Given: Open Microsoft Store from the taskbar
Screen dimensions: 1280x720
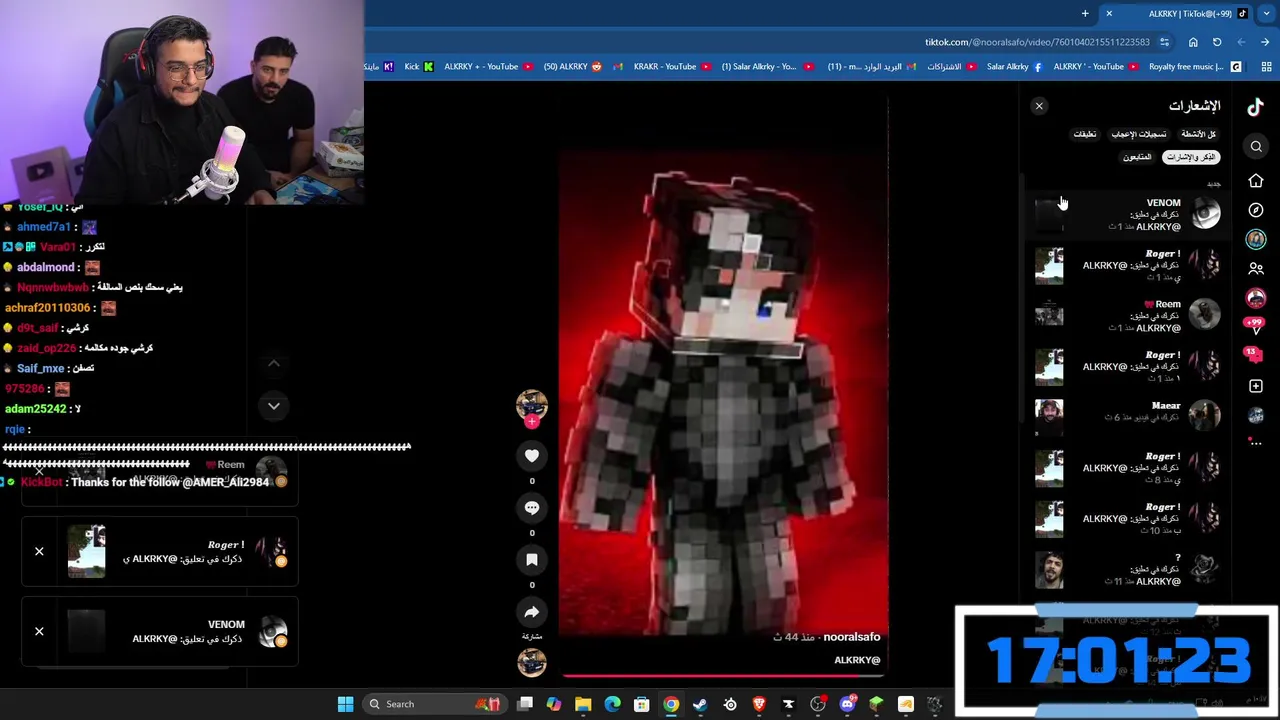Looking at the screenshot, I should coord(642,704).
